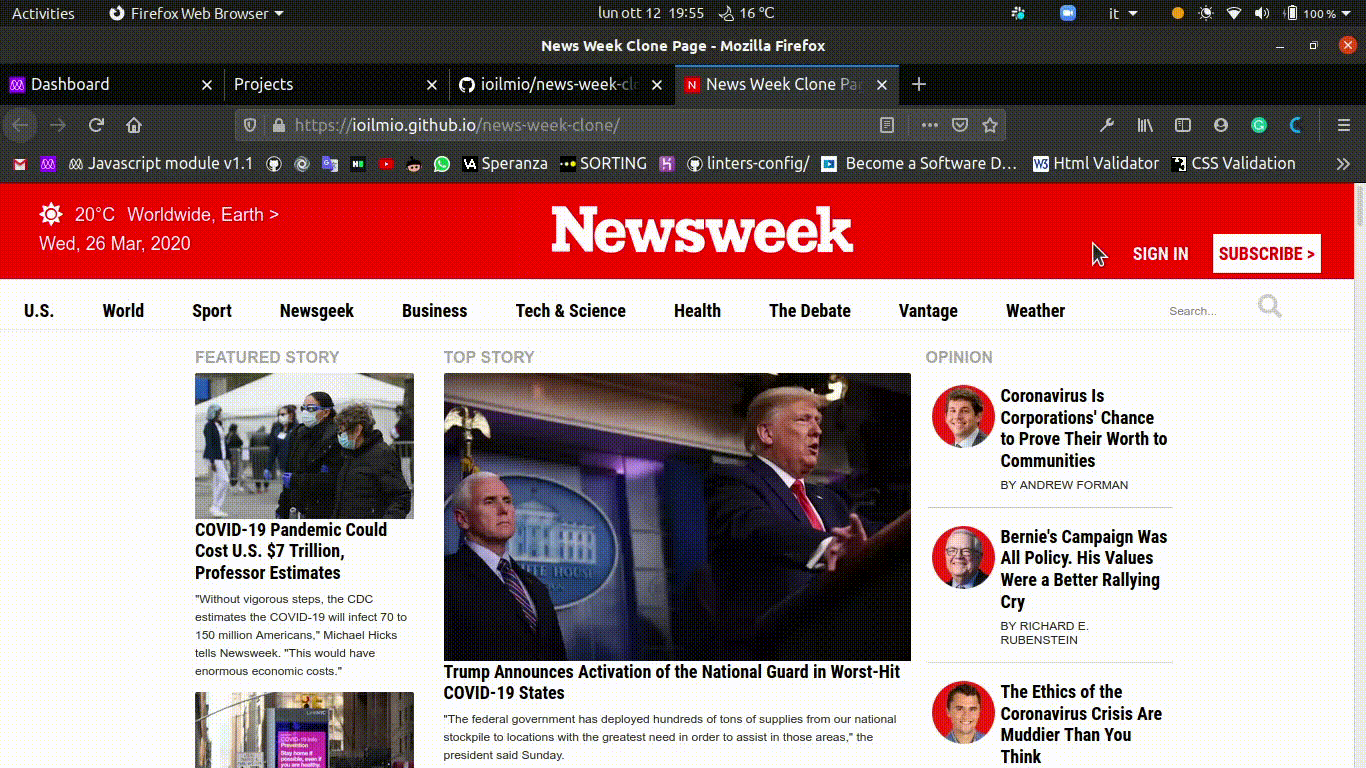1366x768 pixels.
Task: Open page actions three-dot menu
Action: tap(930, 125)
